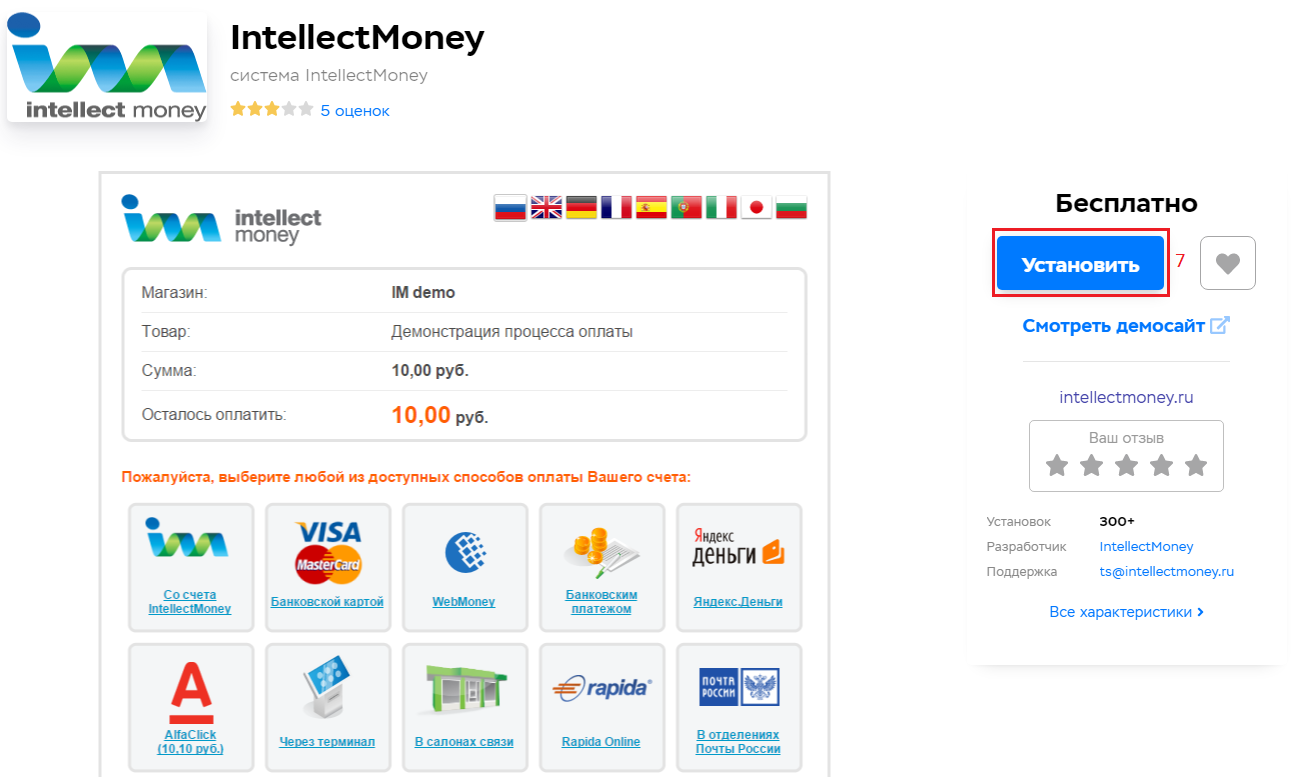Click the IntellectMoney app logo thumbnail

107,68
